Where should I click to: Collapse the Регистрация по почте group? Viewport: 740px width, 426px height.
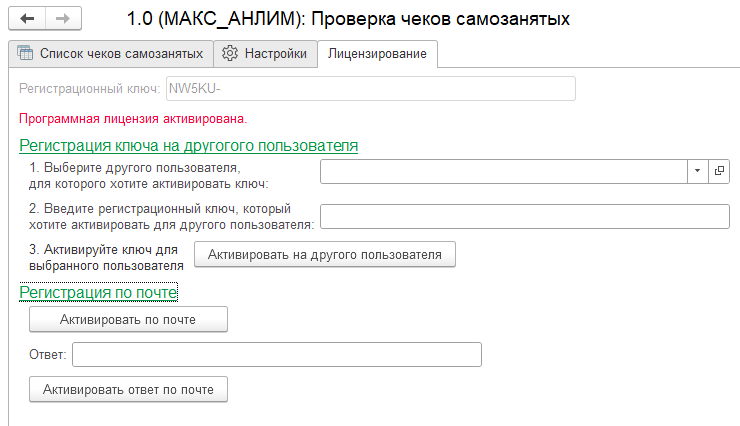click(98, 292)
